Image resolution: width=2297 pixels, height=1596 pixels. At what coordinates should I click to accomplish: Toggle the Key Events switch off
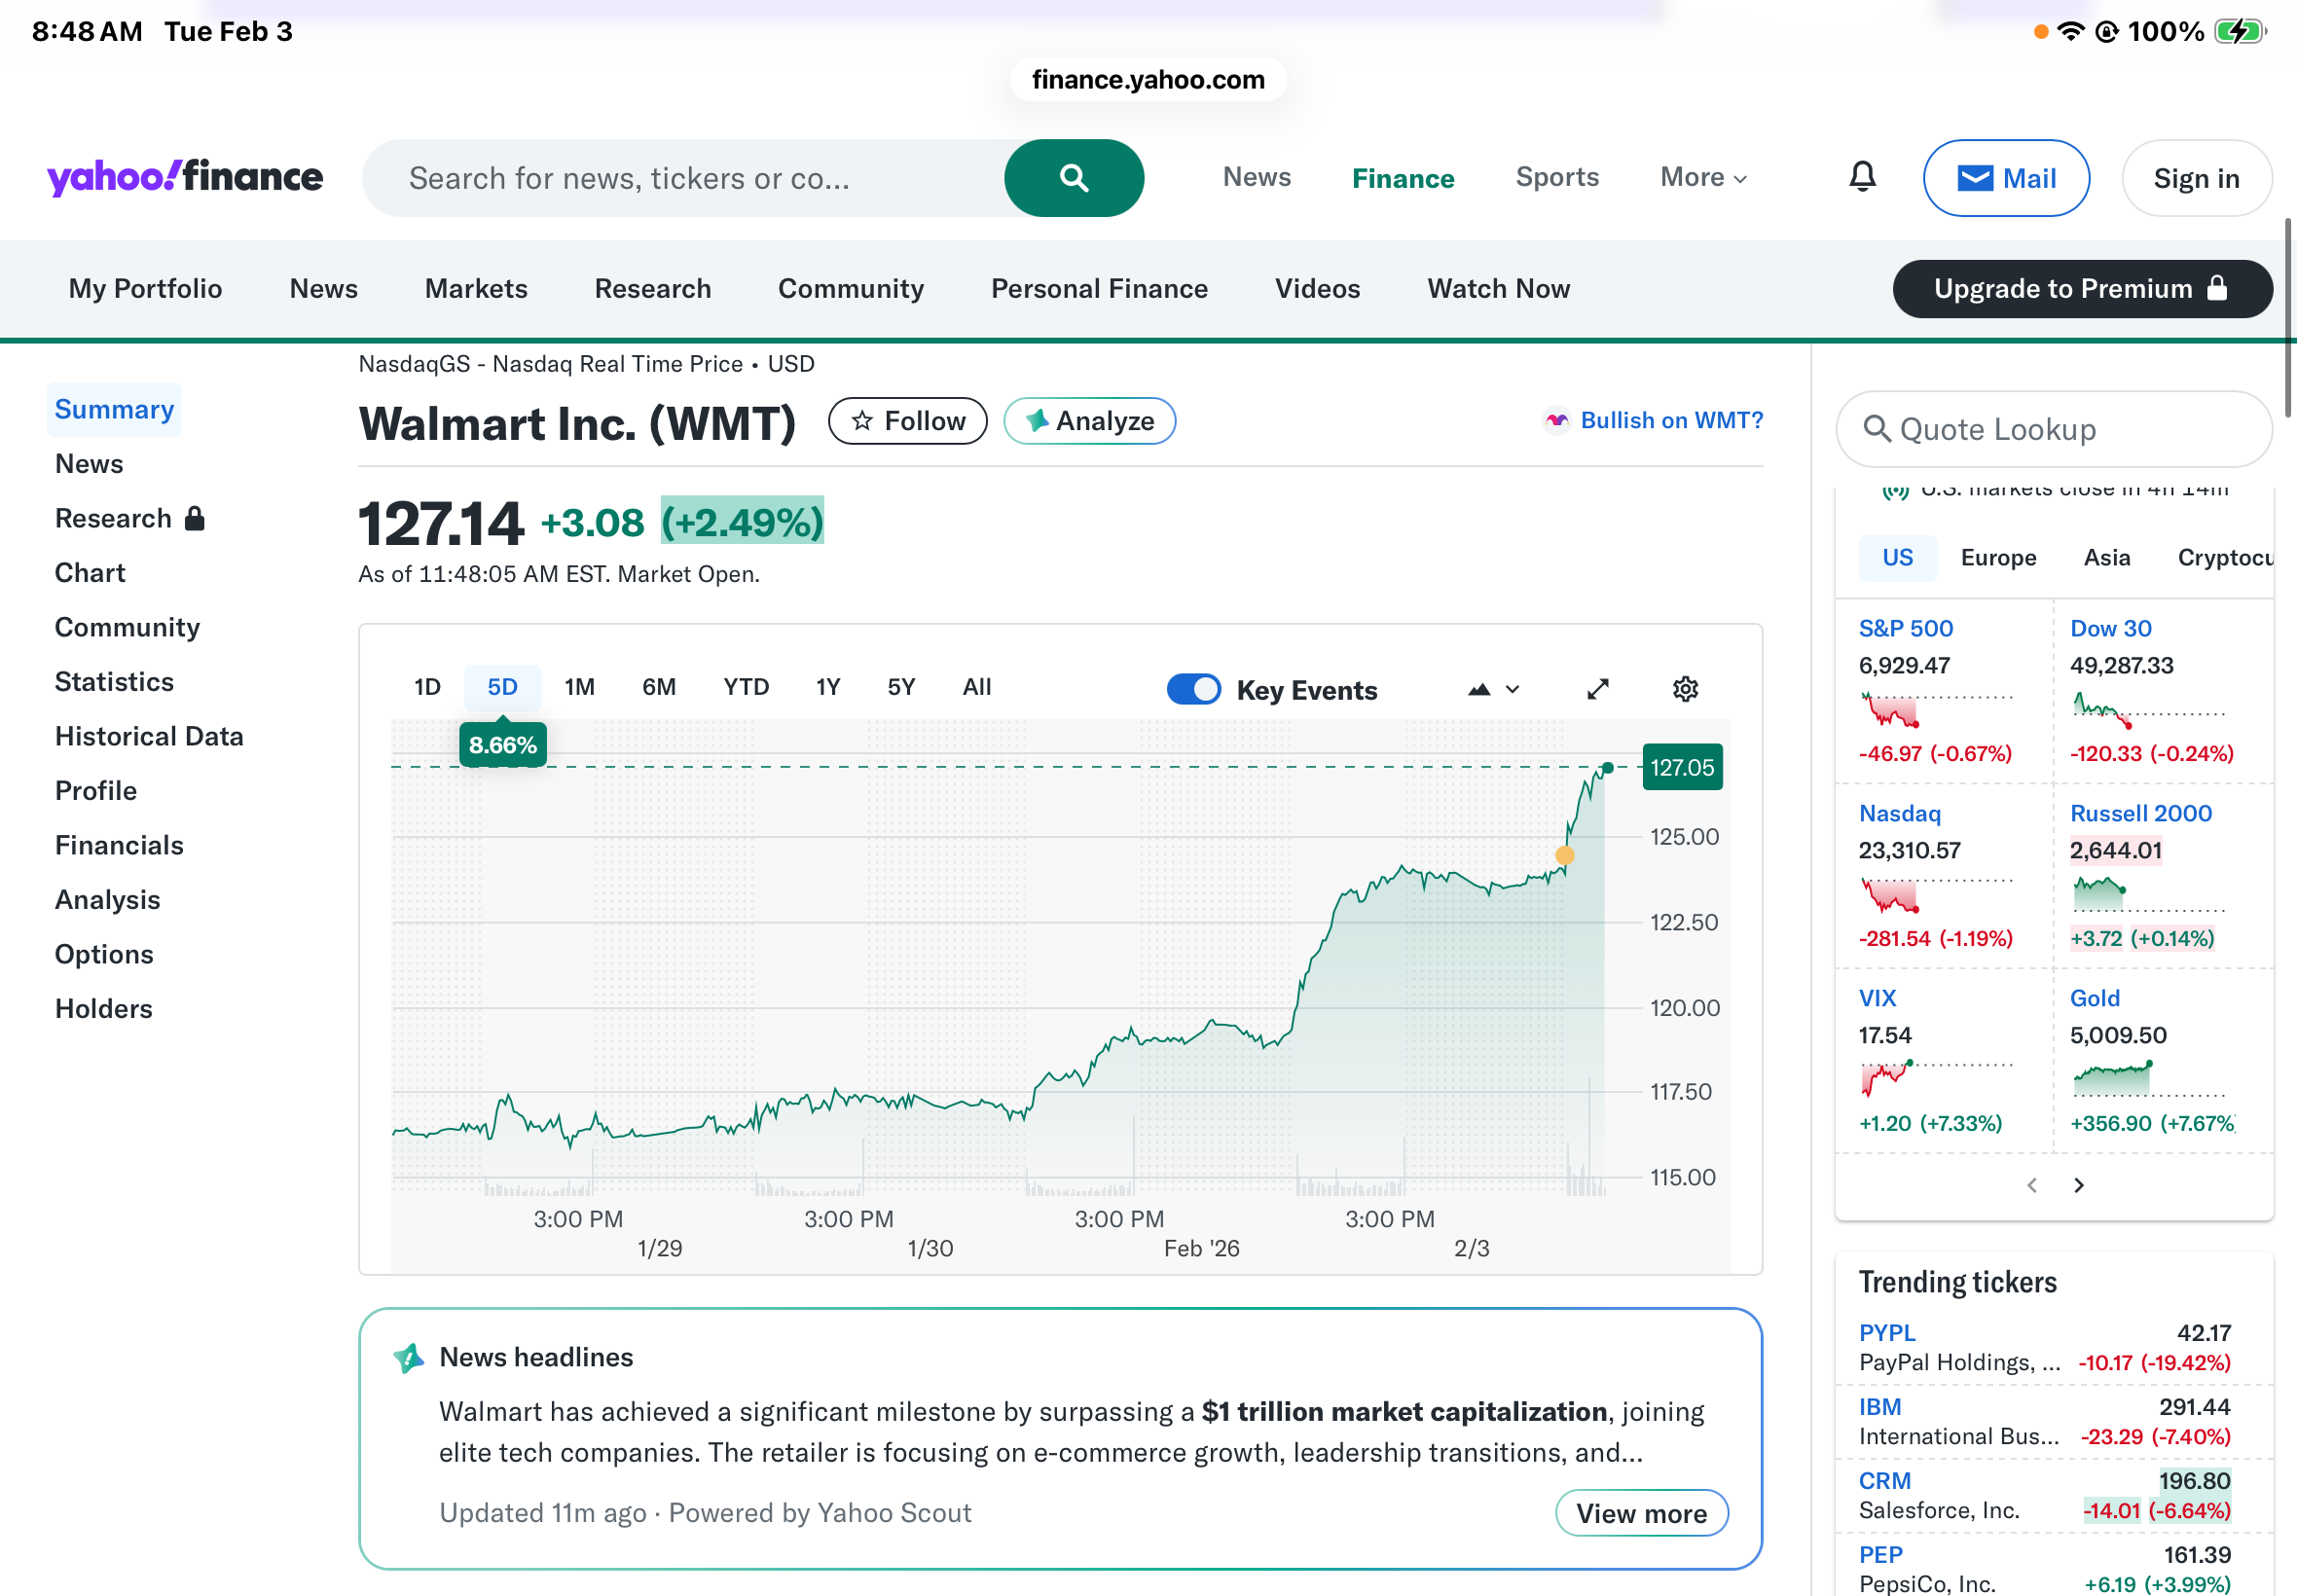1193,689
